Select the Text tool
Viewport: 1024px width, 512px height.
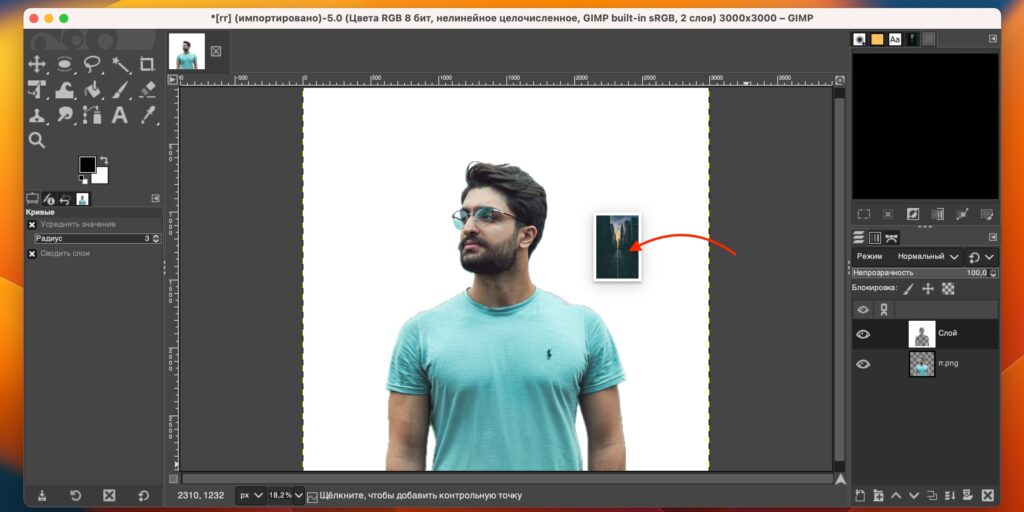[120, 115]
